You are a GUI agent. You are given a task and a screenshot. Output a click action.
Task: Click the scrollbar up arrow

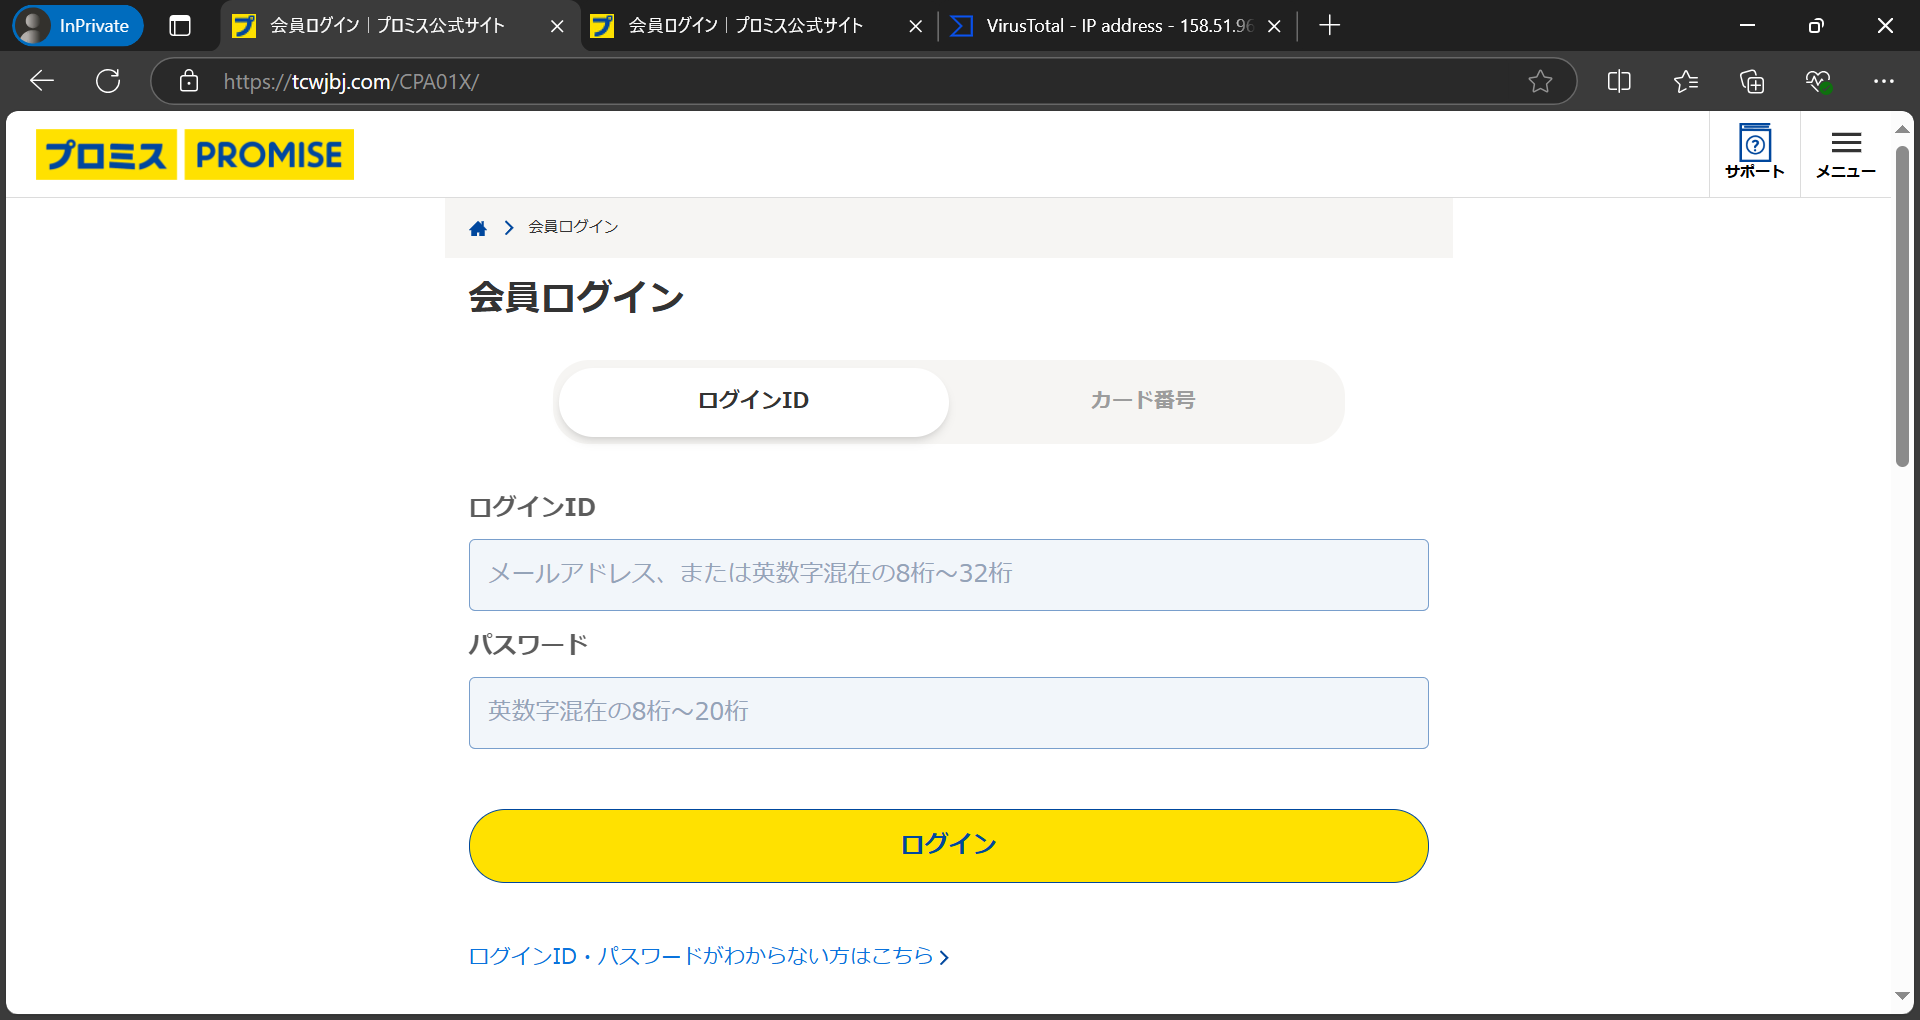click(x=1902, y=129)
